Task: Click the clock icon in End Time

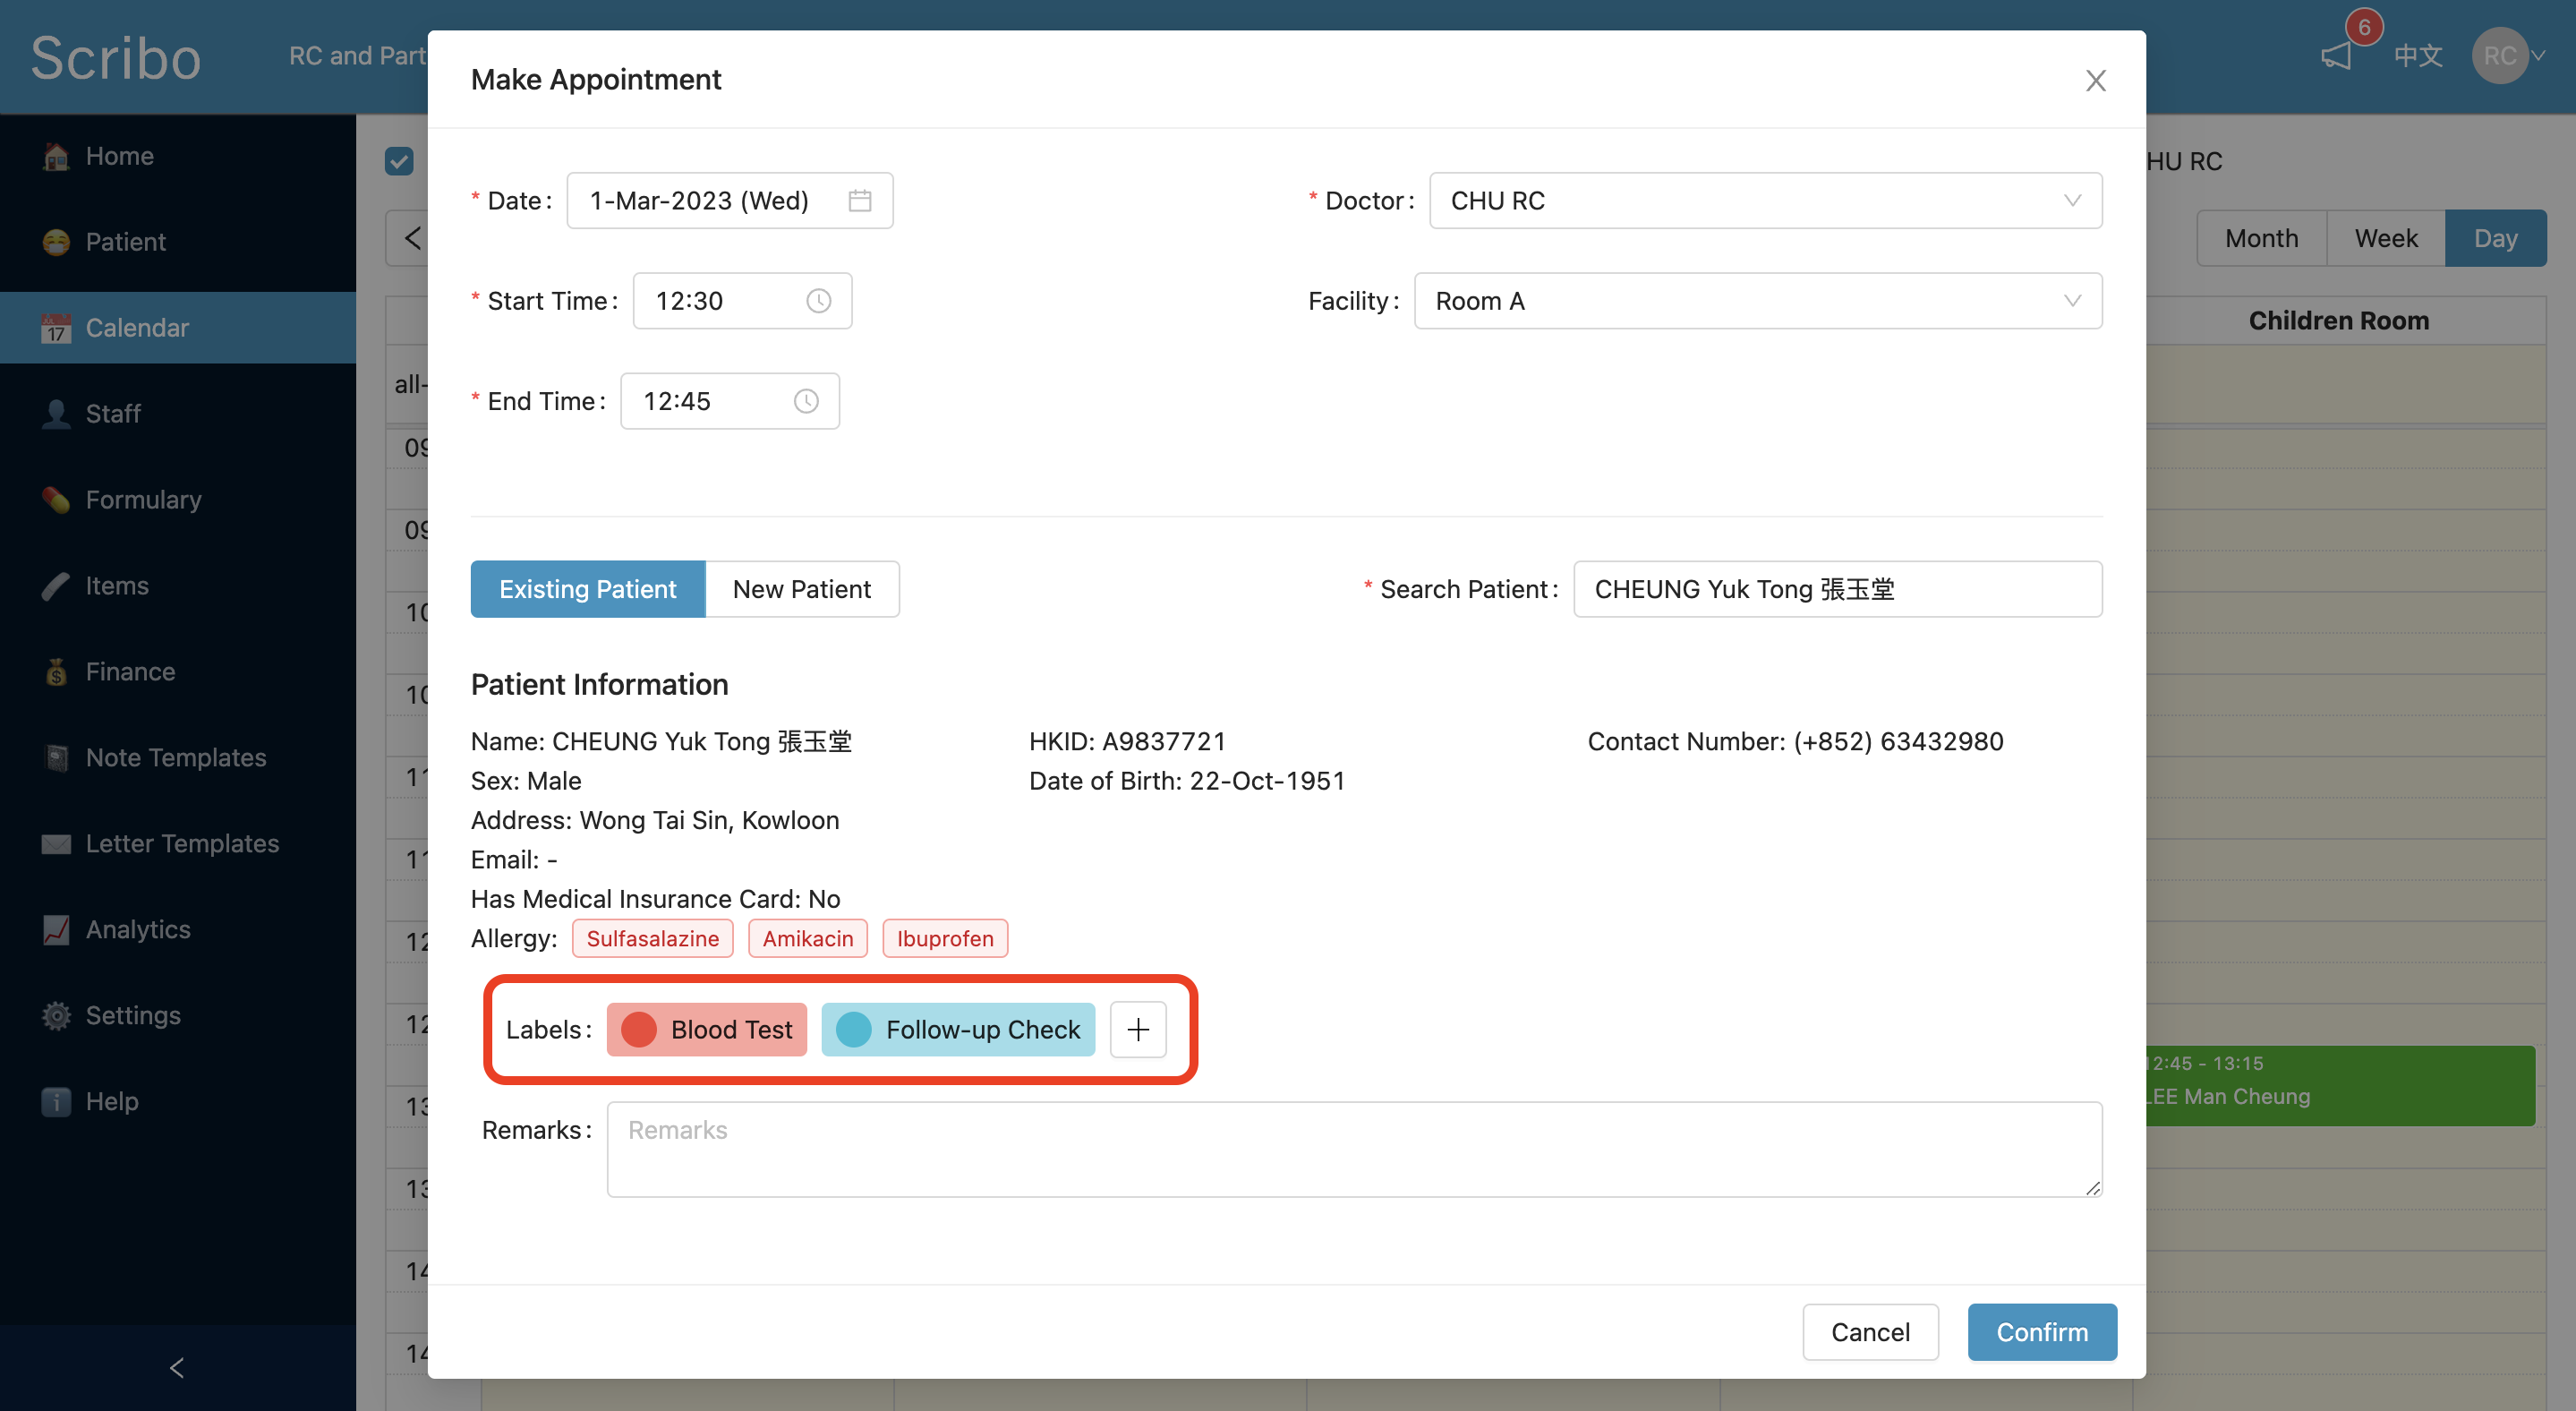Action: click(805, 401)
